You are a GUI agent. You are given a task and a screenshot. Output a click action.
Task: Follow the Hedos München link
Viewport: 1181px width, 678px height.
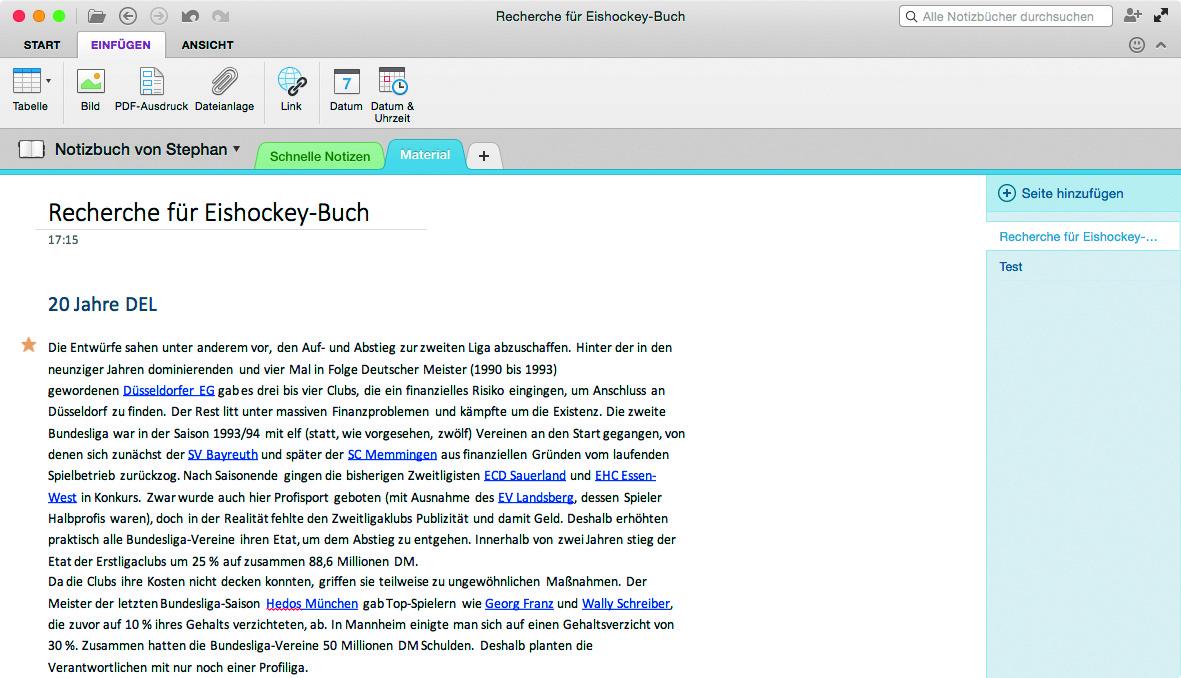pyautogui.click(x=312, y=603)
